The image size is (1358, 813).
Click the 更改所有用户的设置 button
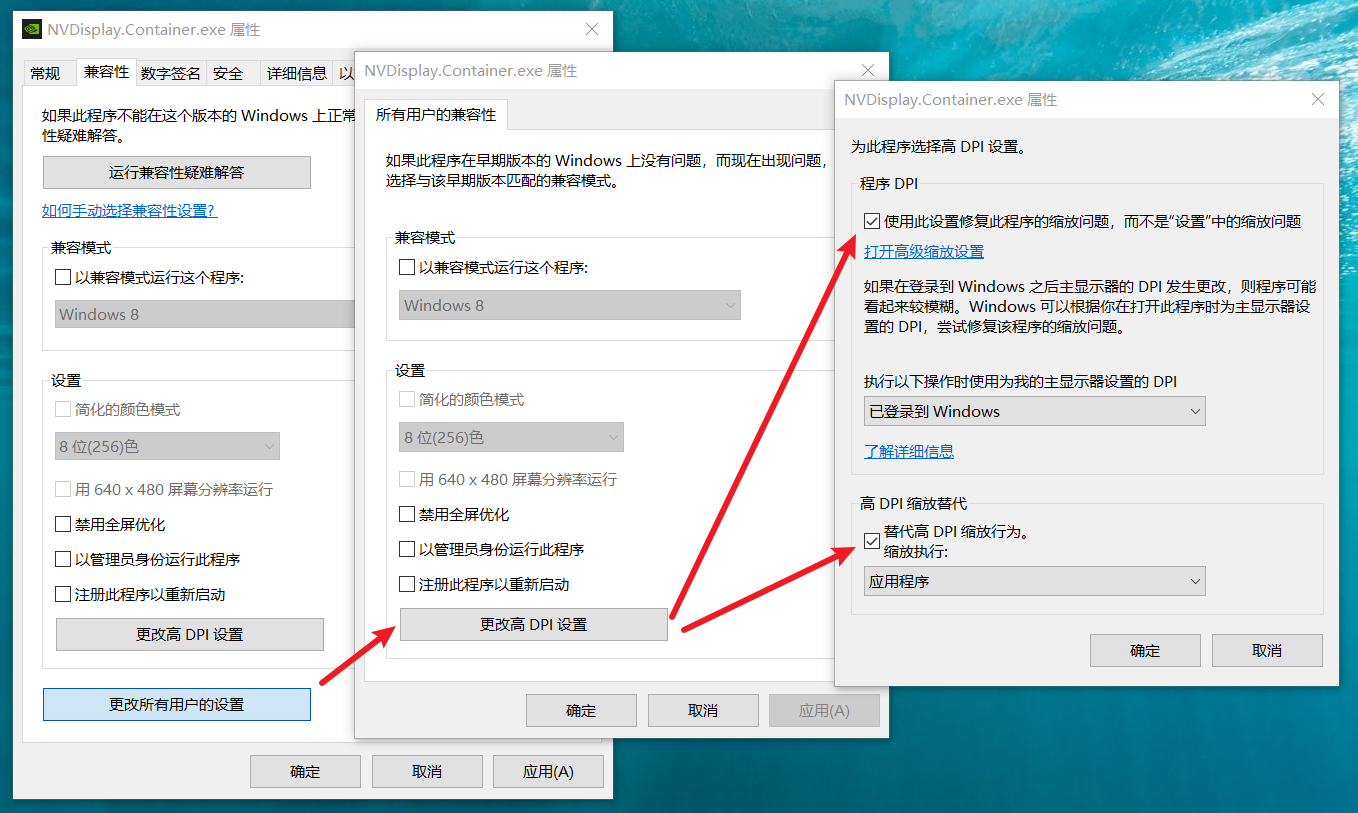[x=177, y=704]
